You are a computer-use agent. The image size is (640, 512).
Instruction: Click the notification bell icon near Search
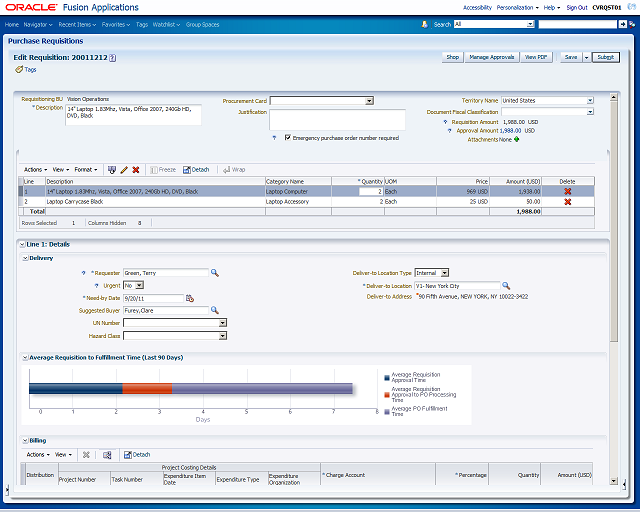click(x=424, y=24)
